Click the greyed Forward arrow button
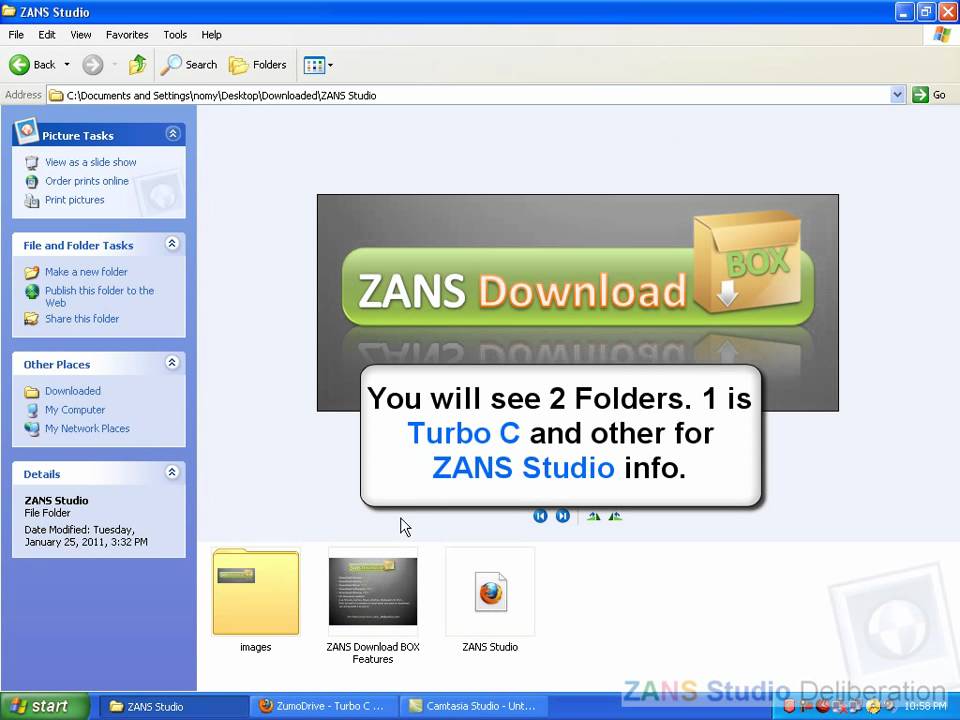Screen dimensions: 960x720 pyautogui.click(x=93, y=64)
